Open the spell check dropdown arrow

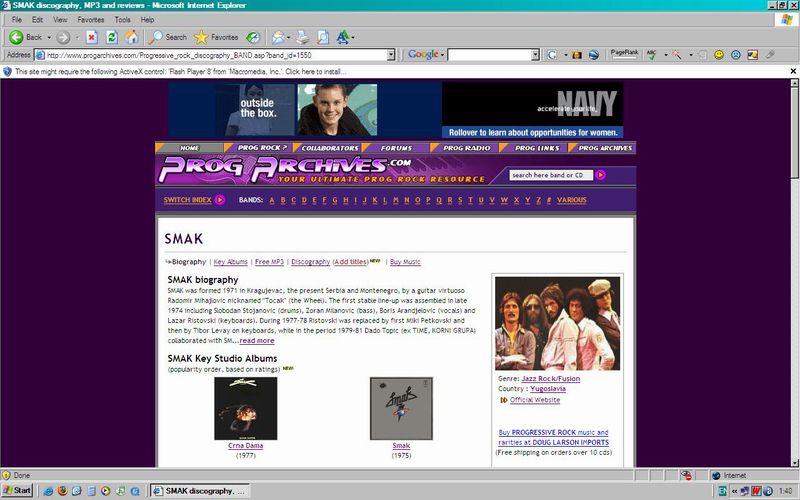pos(665,55)
